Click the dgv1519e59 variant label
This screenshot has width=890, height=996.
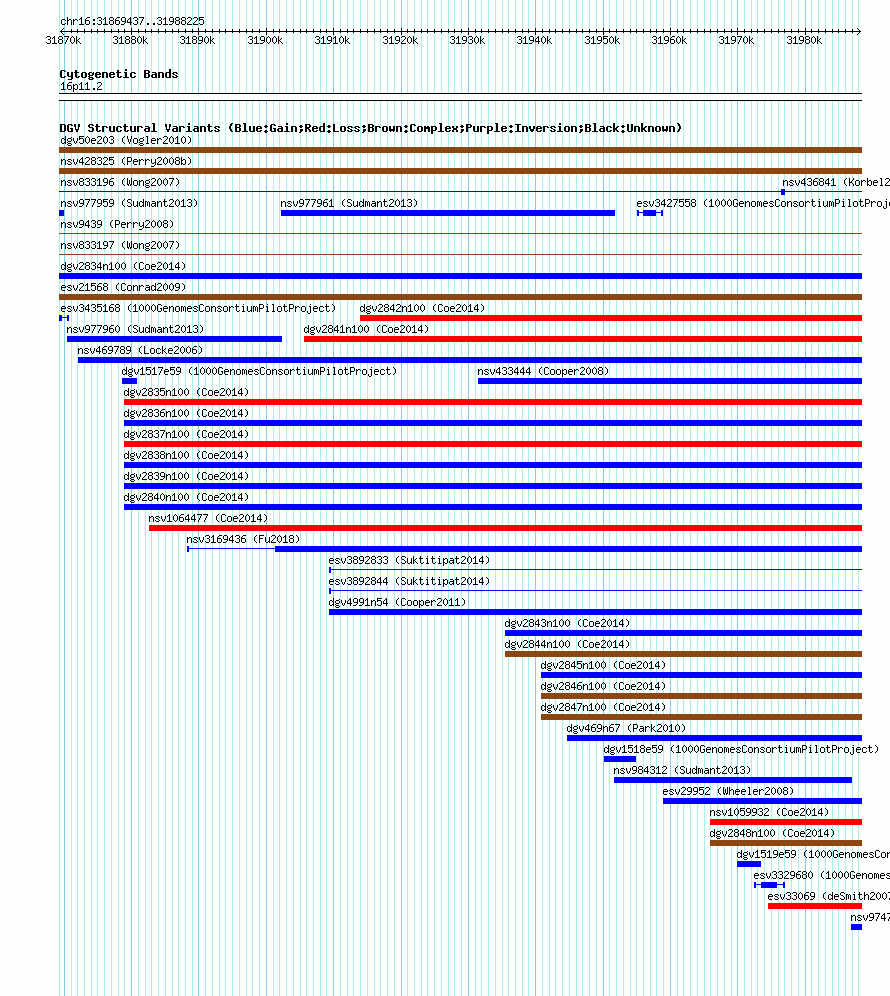pyautogui.click(x=813, y=853)
